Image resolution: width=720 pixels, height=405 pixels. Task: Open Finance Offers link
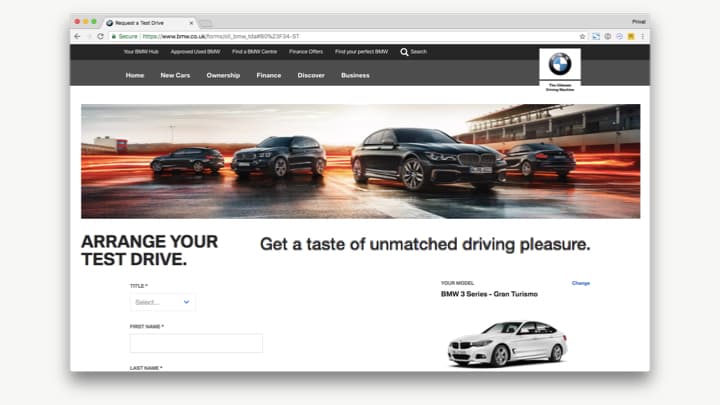306,52
